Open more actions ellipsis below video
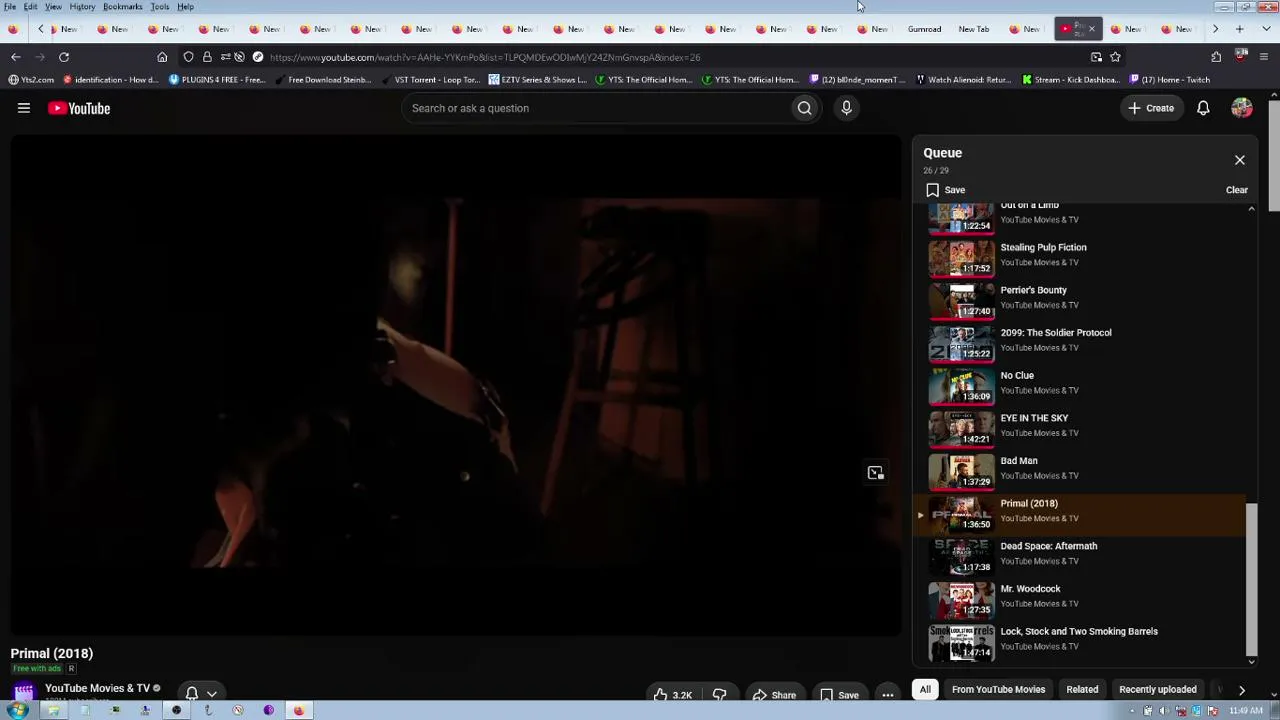The width and height of the screenshot is (1280, 720). click(x=887, y=695)
